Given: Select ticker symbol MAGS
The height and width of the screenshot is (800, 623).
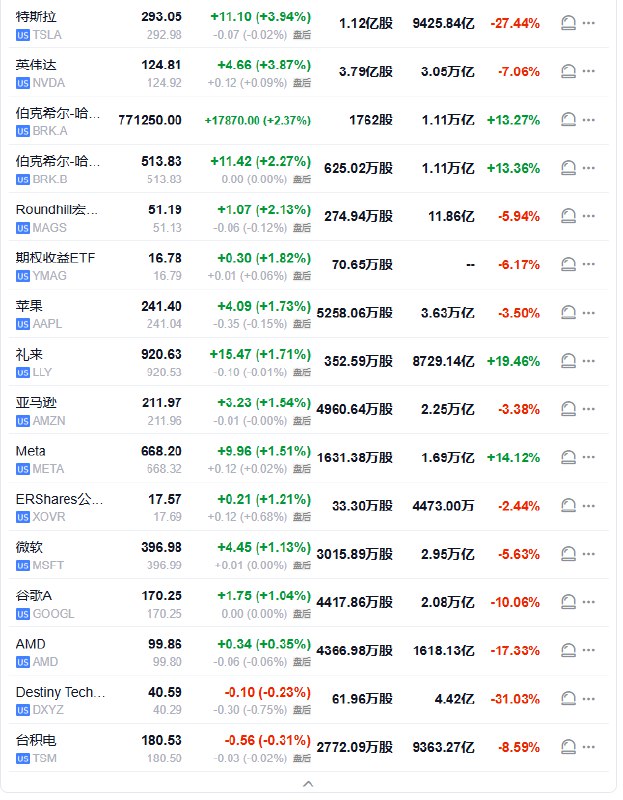Looking at the screenshot, I should 49,228.
